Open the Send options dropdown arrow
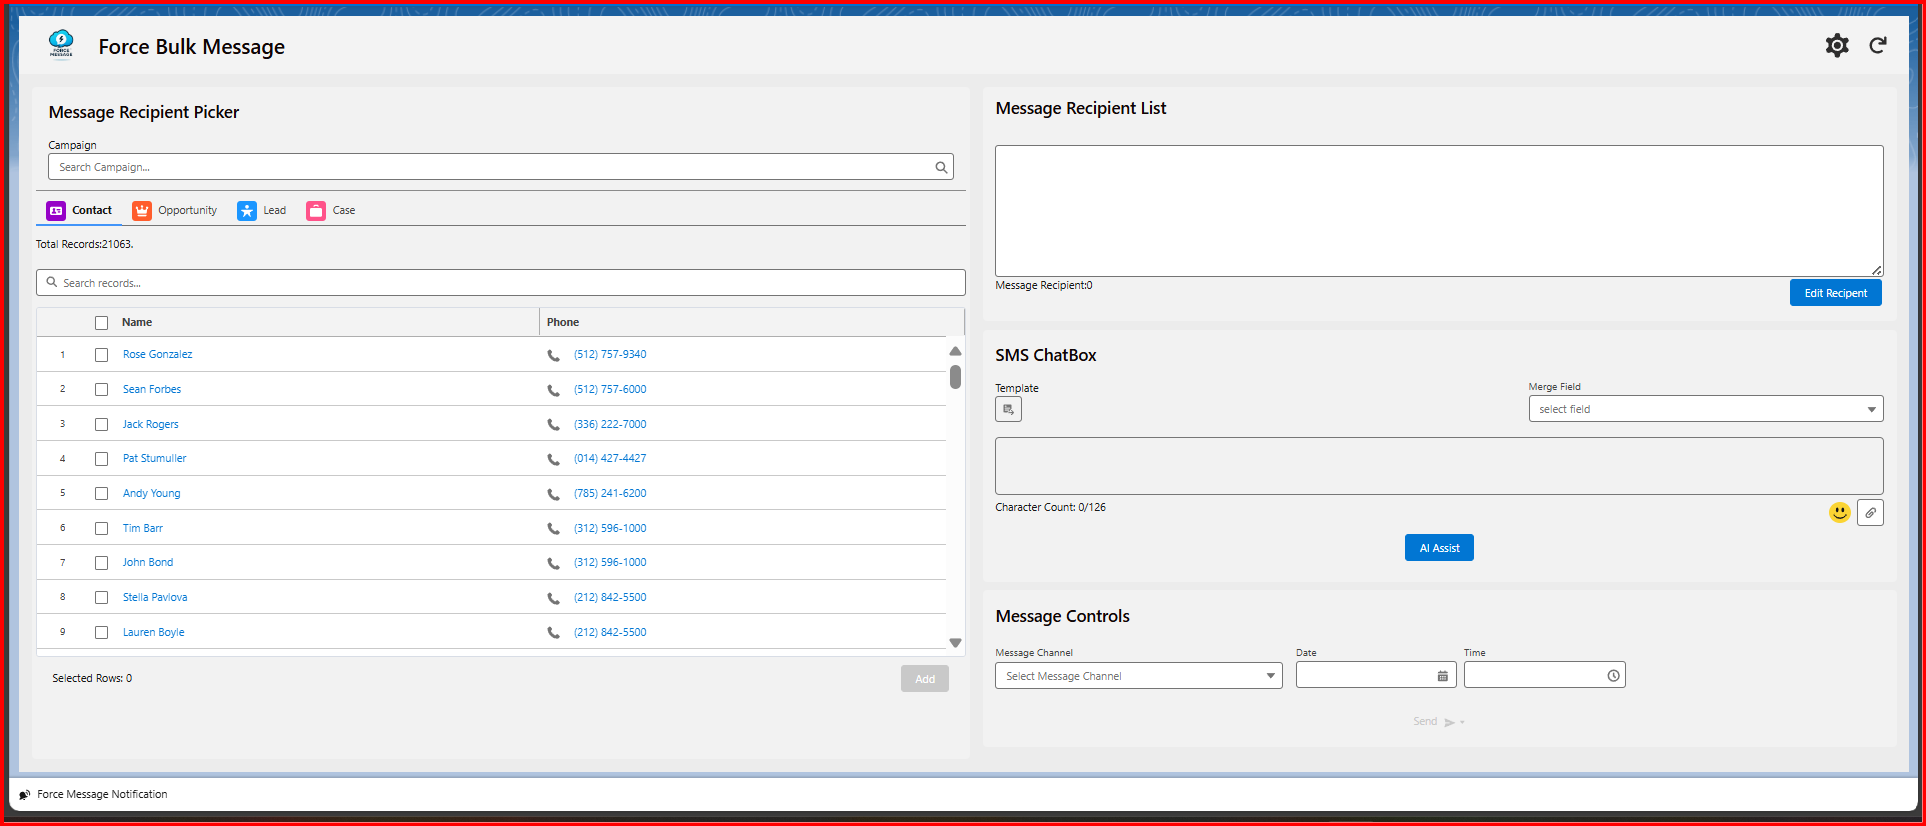Viewport: 1926px width, 826px height. pos(1462,722)
